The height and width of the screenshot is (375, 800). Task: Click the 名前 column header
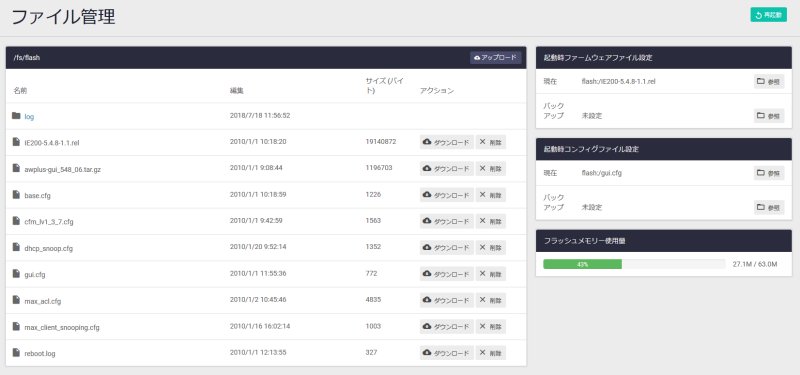pyautogui.click(x=20, y=91)
